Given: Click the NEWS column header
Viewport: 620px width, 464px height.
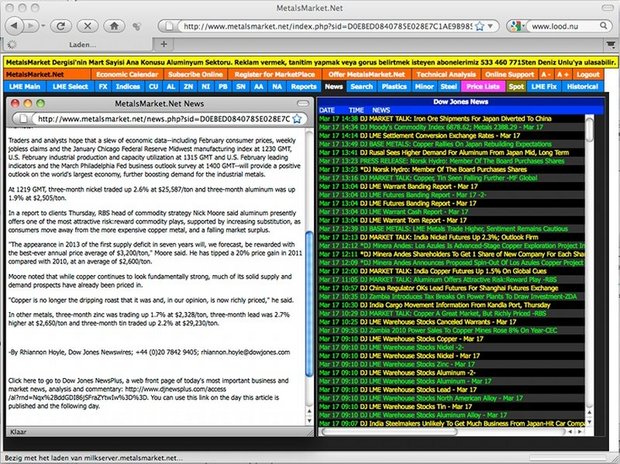Looking at the screenshot, I should [x=381, y=110].
